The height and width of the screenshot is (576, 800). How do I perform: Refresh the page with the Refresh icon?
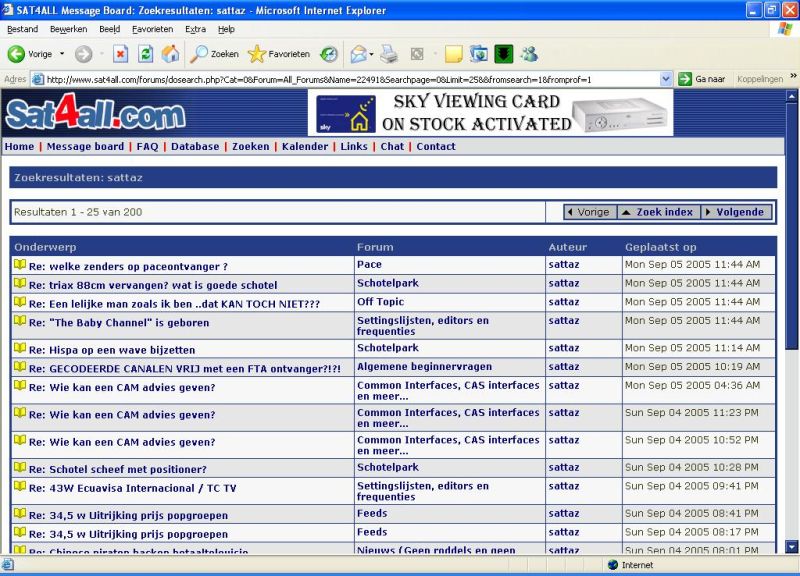click(x=146, y=54)
